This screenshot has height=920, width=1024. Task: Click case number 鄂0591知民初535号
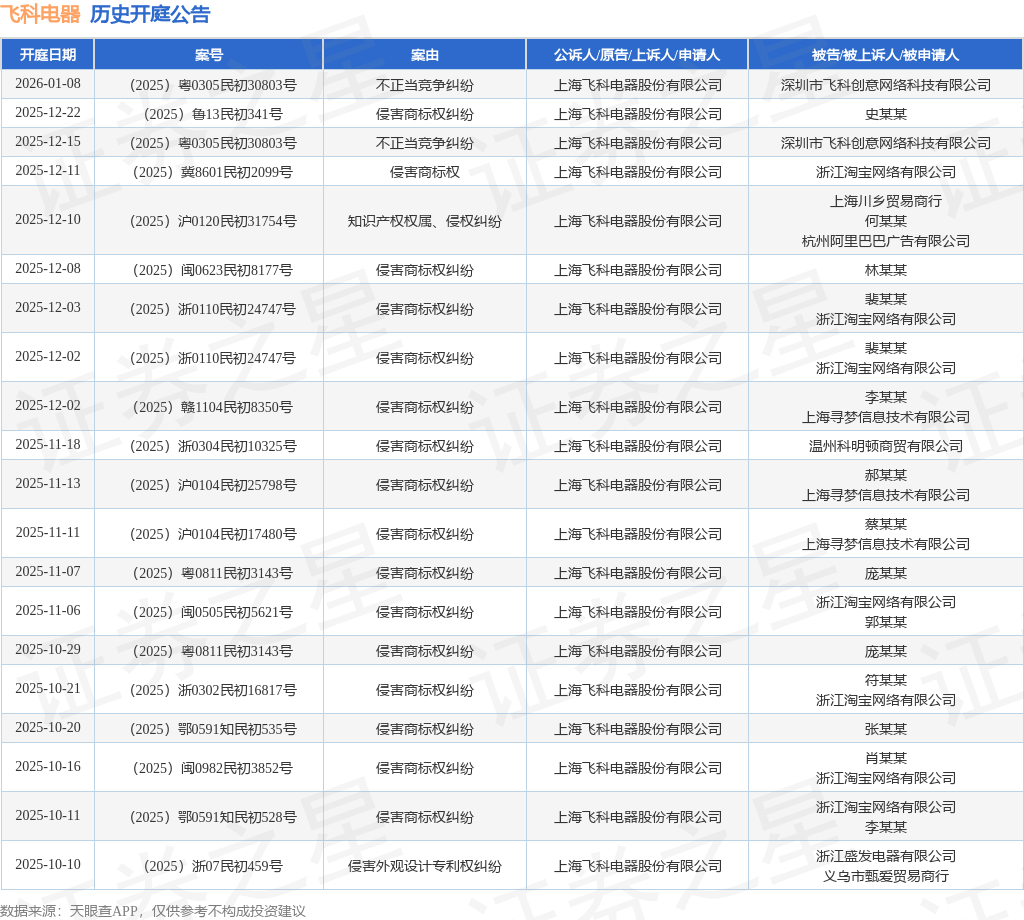point(213,729)
